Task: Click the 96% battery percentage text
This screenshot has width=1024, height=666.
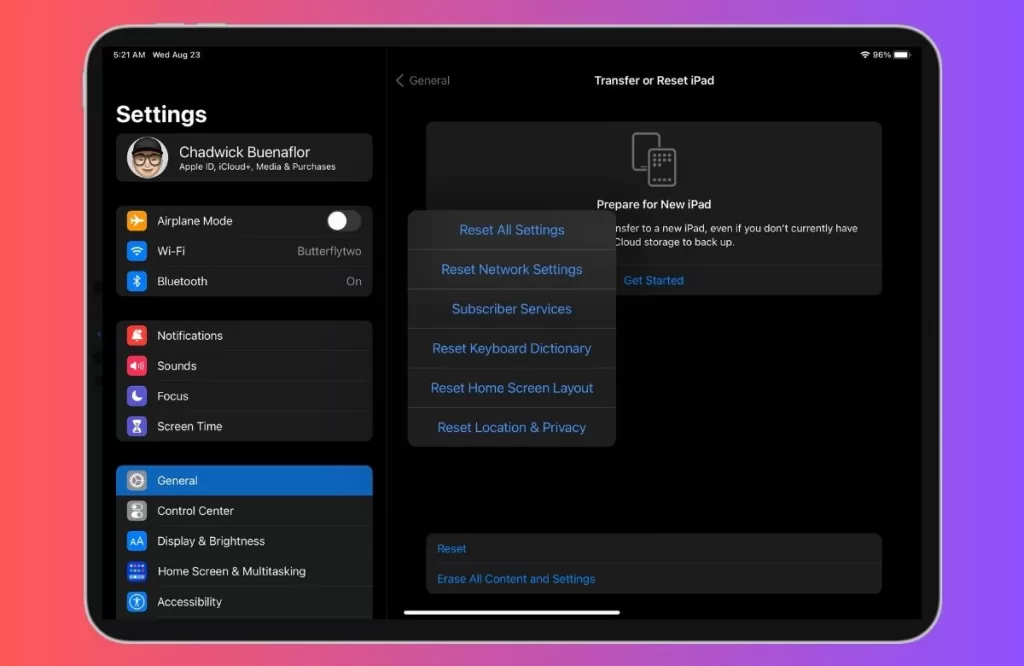Action: (x=882, y=55)
